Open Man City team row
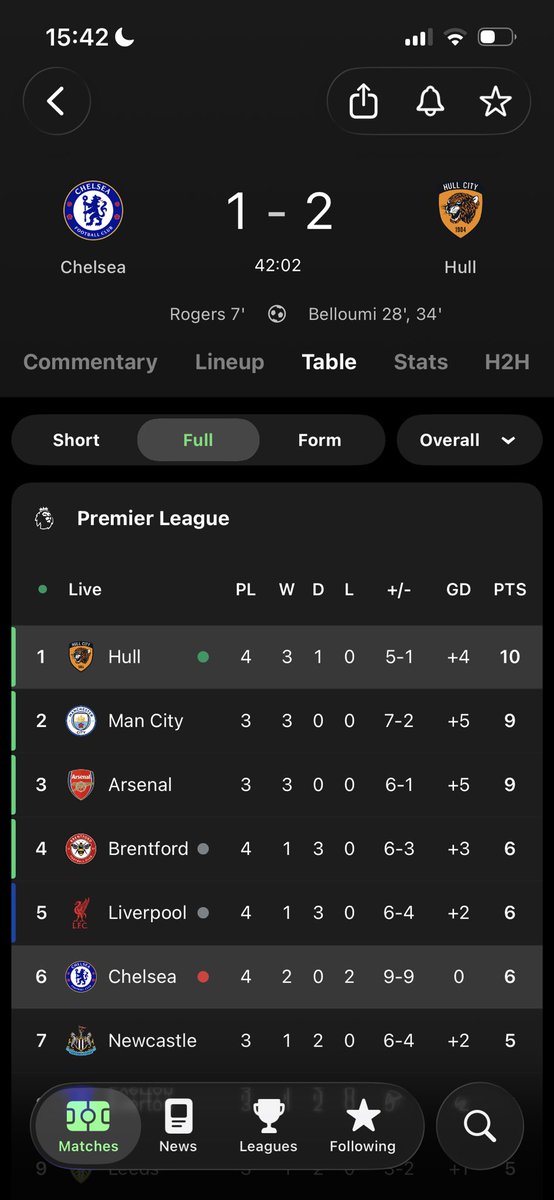The height and width of the screenshot is (1200, 554). (x=277, y=721)
